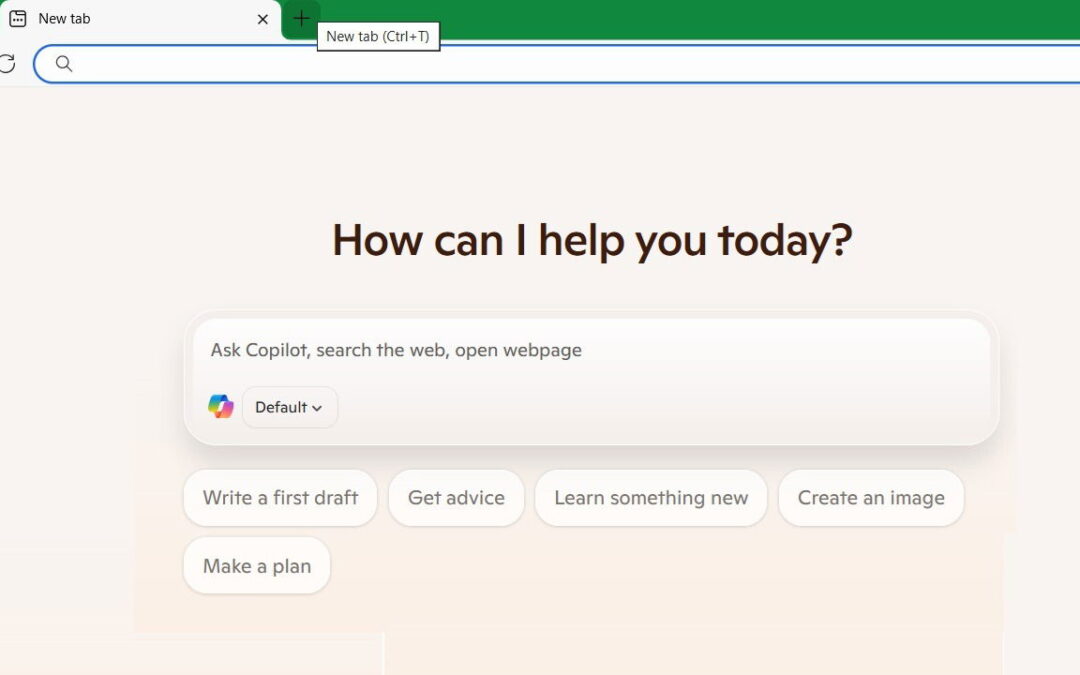The width and height of the screenshot is (1080, 675).
Task: Click the Make a plan chip
Action: click(256, 565)
